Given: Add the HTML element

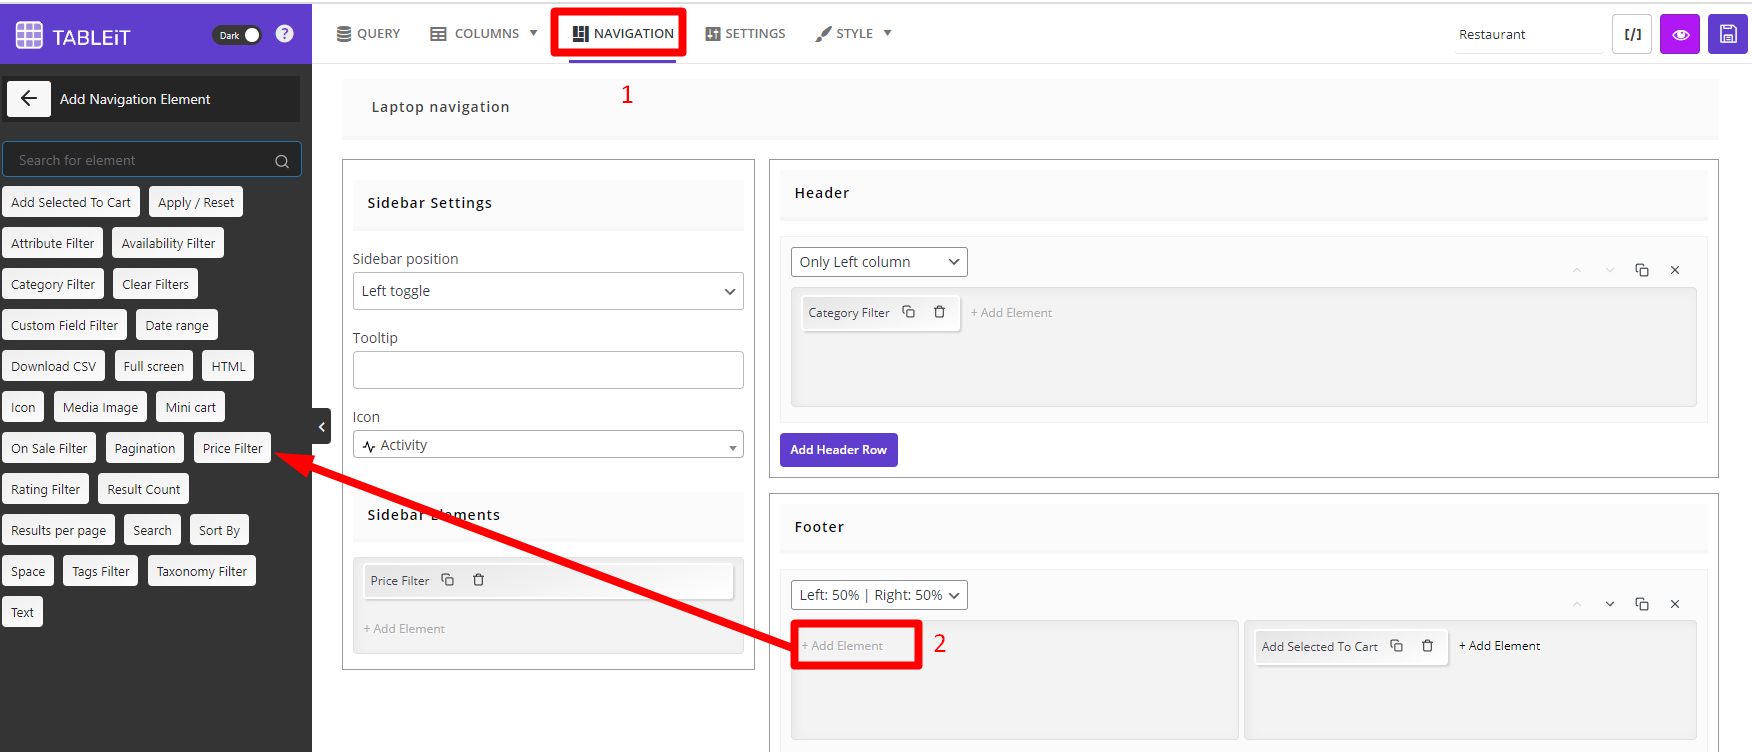Looking at the screenshot, I should [228, 366].
